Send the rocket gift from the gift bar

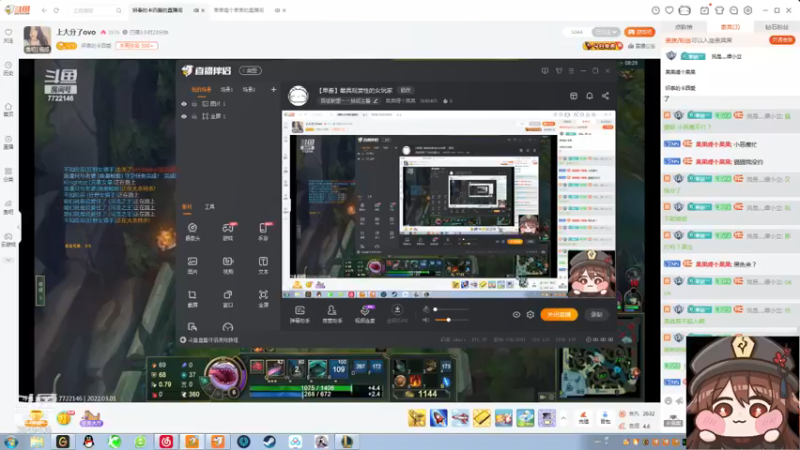(x=438, y=418)
